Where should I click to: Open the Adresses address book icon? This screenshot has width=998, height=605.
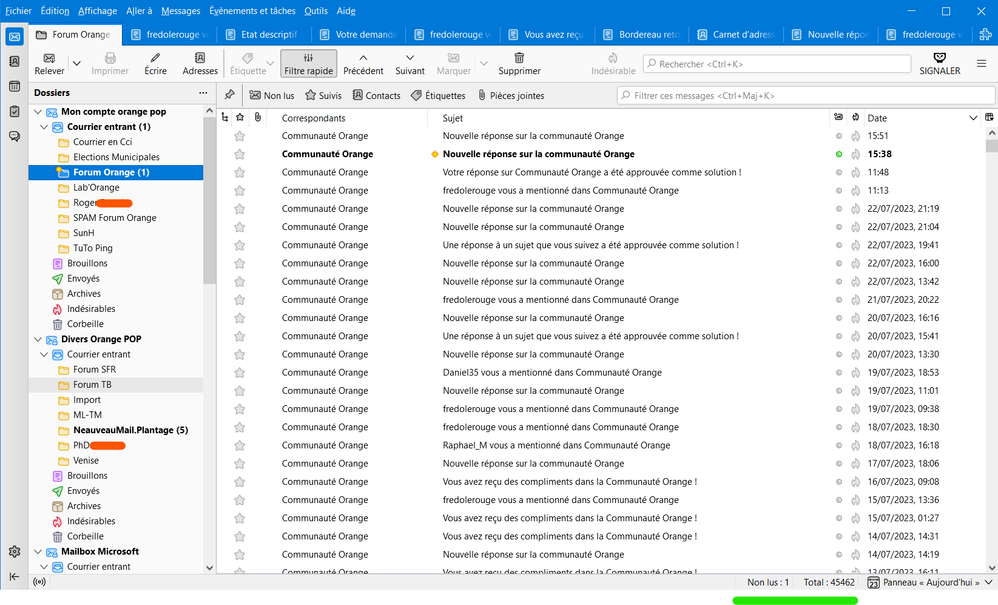(x=200, y=59)
